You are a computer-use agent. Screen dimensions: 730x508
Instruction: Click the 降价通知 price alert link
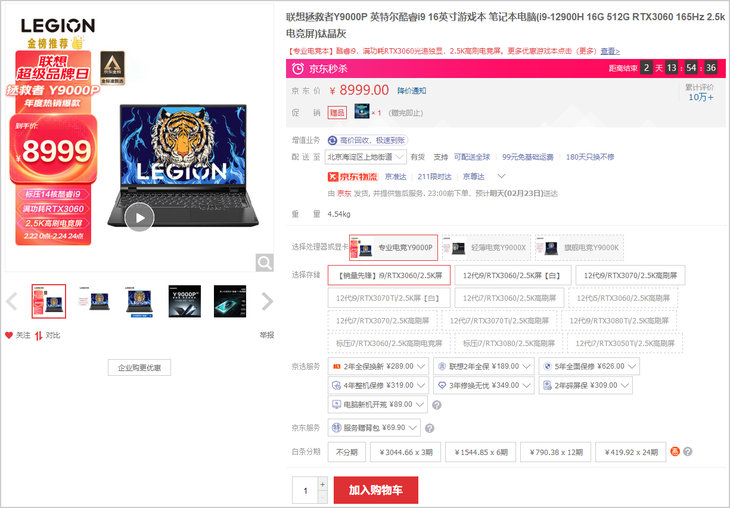(412, 91)
